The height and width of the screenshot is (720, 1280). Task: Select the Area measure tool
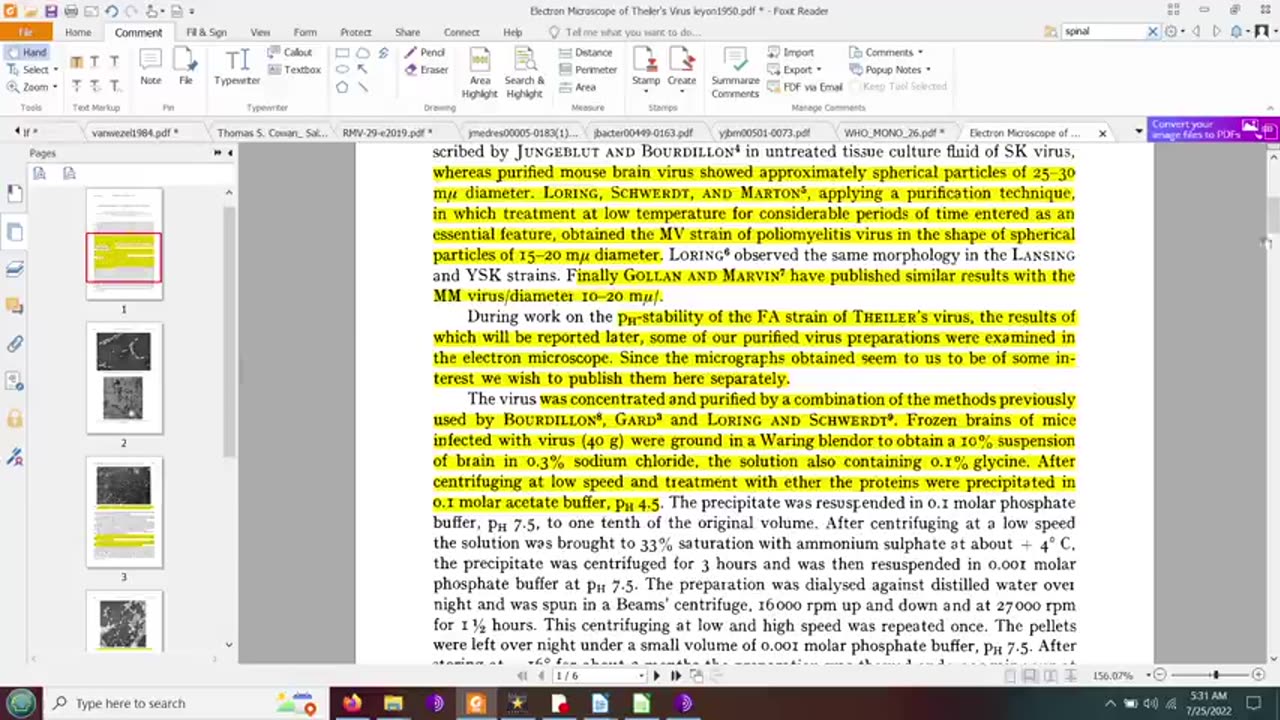pyautogui.click(x=577, y=87)
